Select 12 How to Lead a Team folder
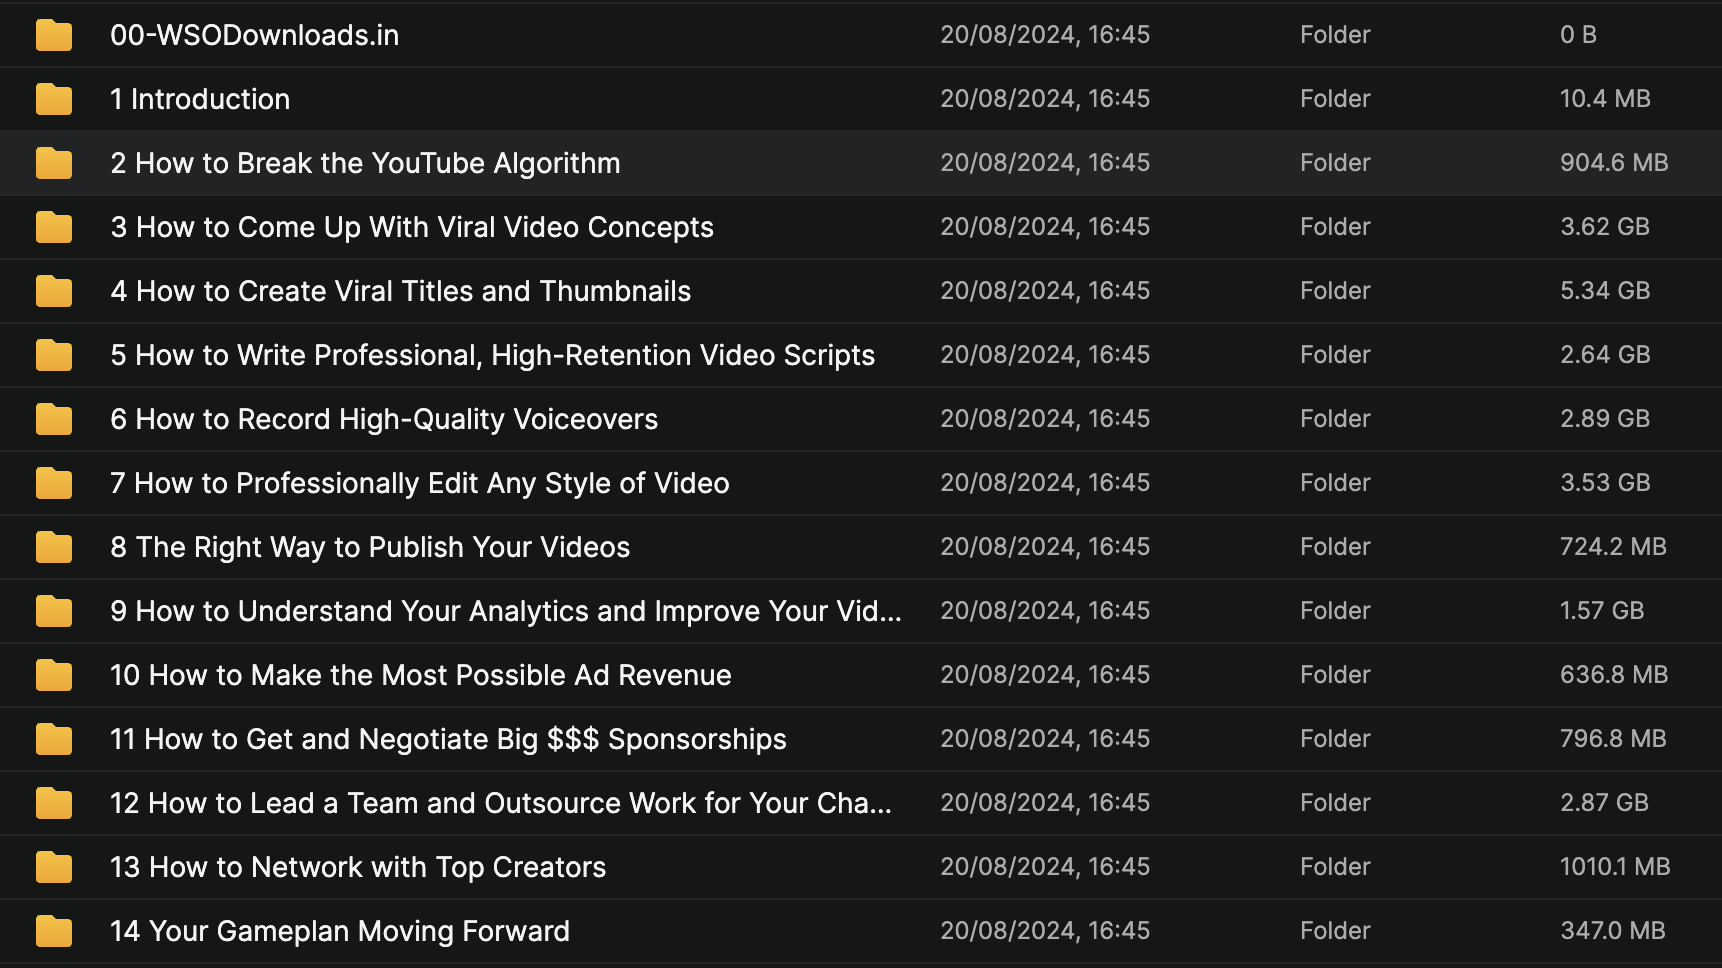This screenshot has width=1722, height=968. click(500, 804)
